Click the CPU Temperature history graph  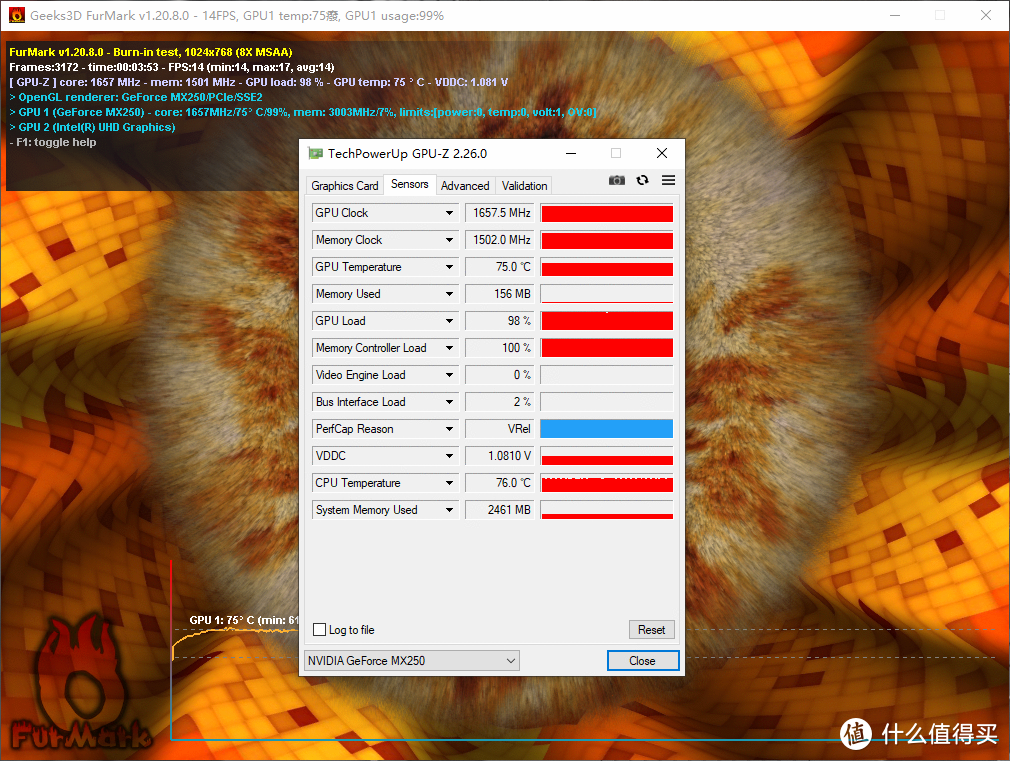607,483
